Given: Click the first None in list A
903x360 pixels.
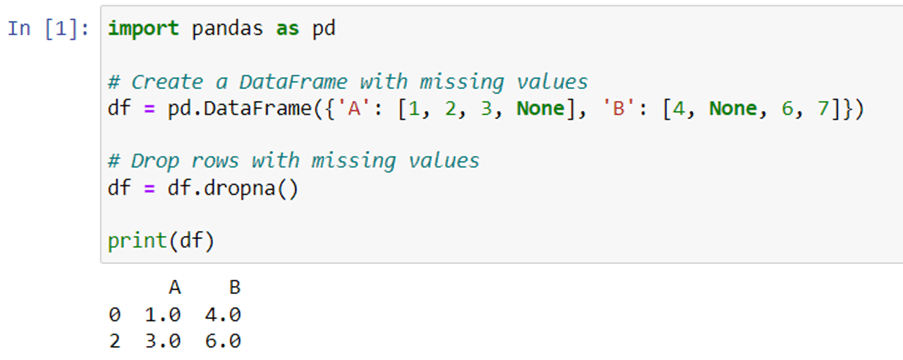Looking at the screenshot, I should [x=540, y=109].
